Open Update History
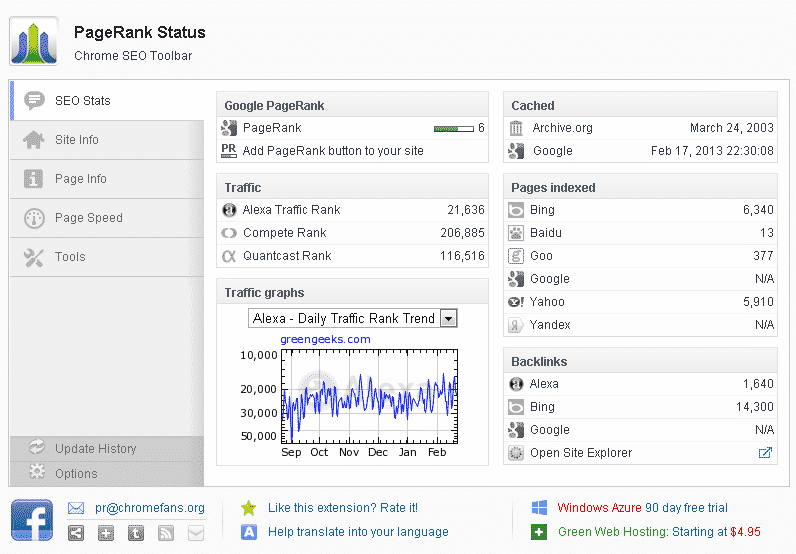Viewport: 796px width, 554px height. 107,448
